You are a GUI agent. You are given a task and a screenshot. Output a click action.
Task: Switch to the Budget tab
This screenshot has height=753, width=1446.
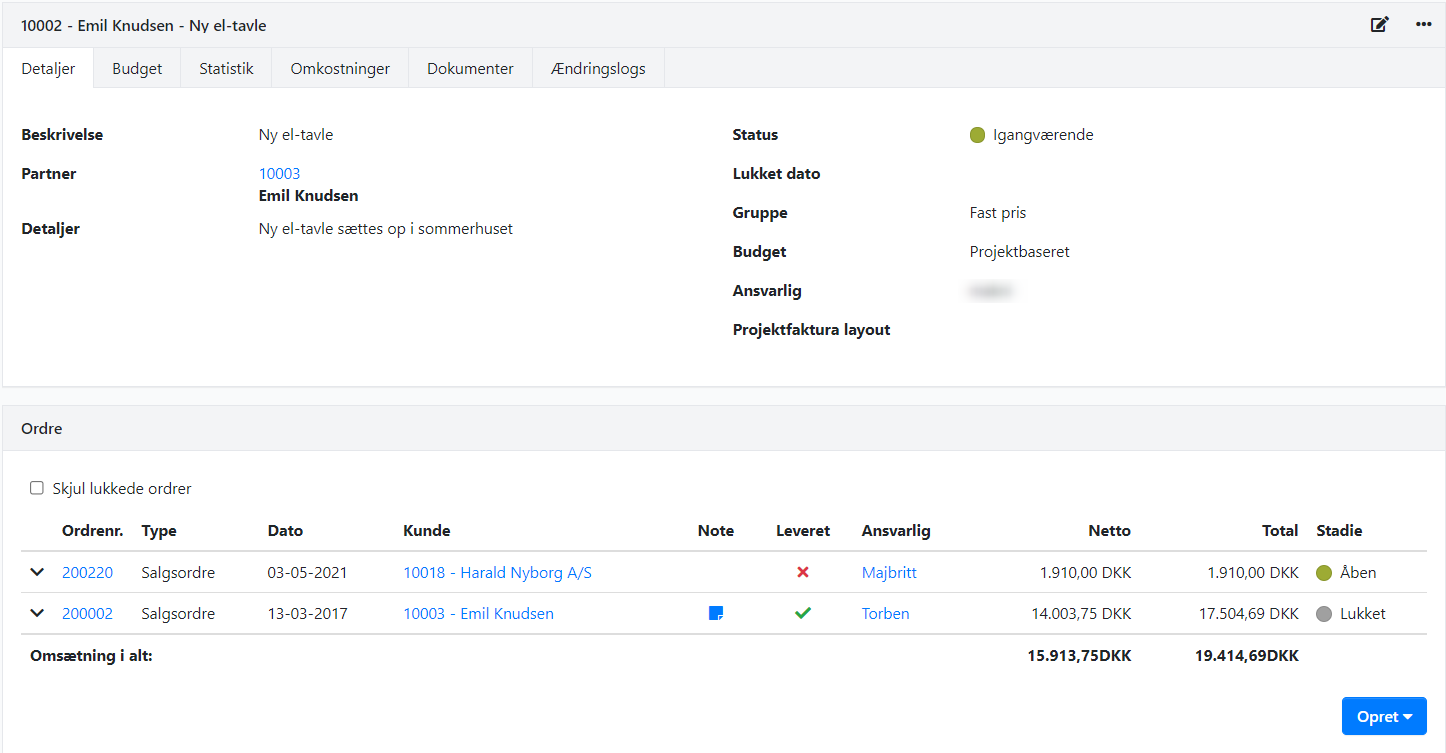point(137,69)
